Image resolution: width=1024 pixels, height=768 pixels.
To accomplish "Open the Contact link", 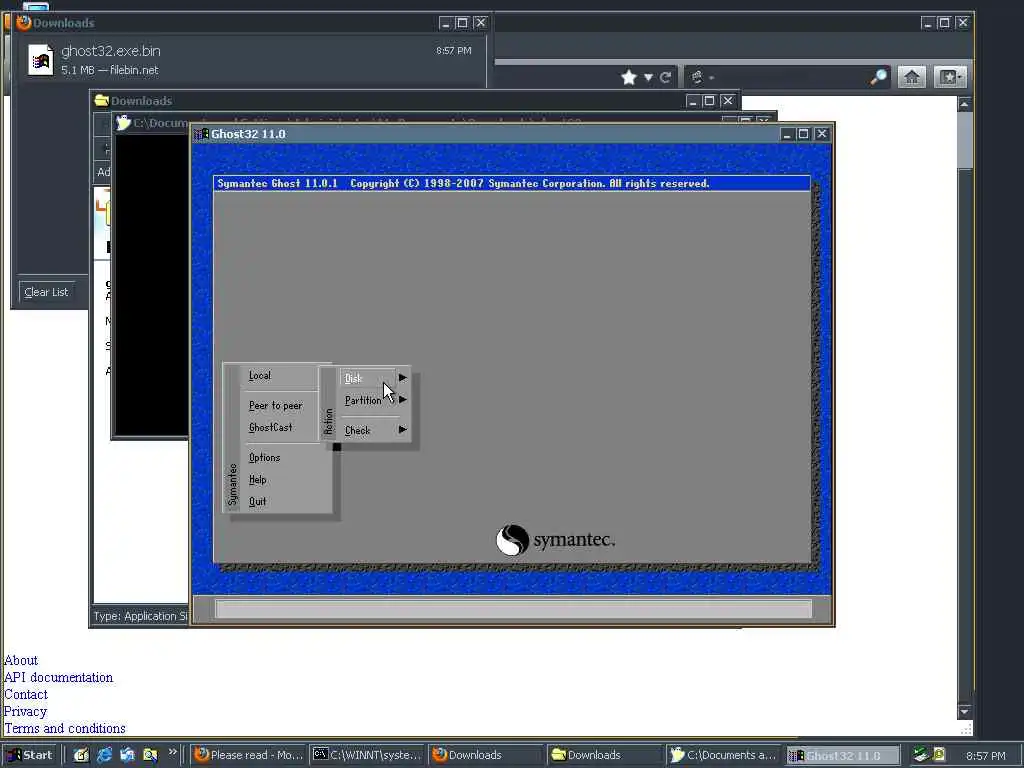I will [25, 694].
